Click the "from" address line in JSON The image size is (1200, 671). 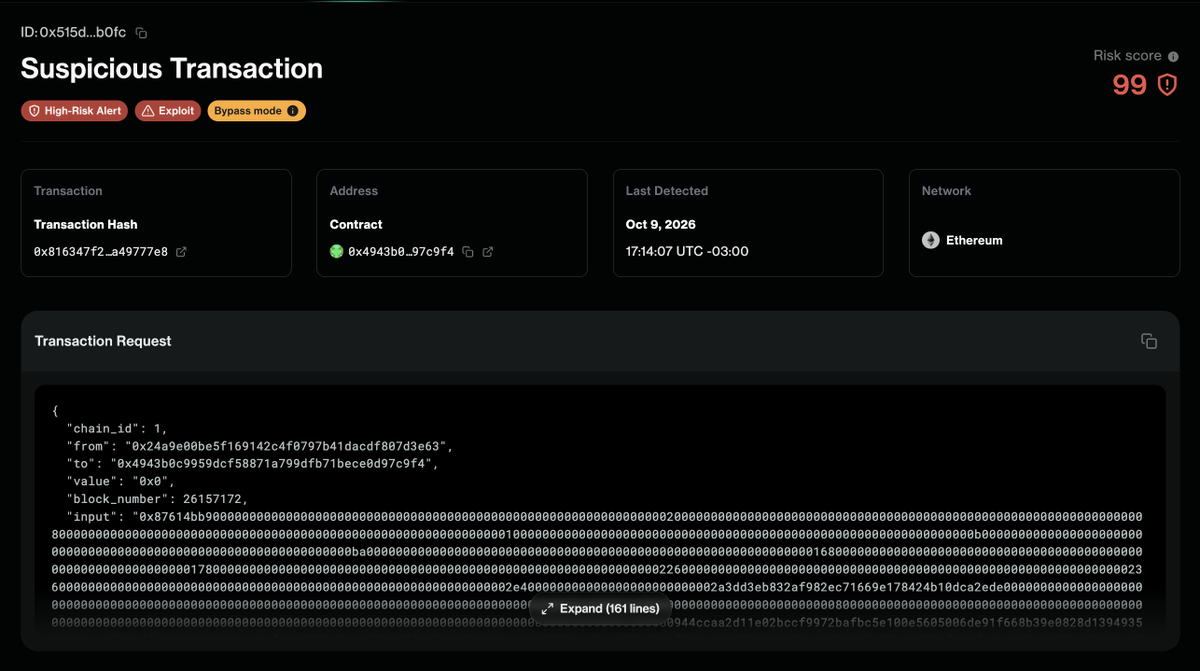(260, 445)
